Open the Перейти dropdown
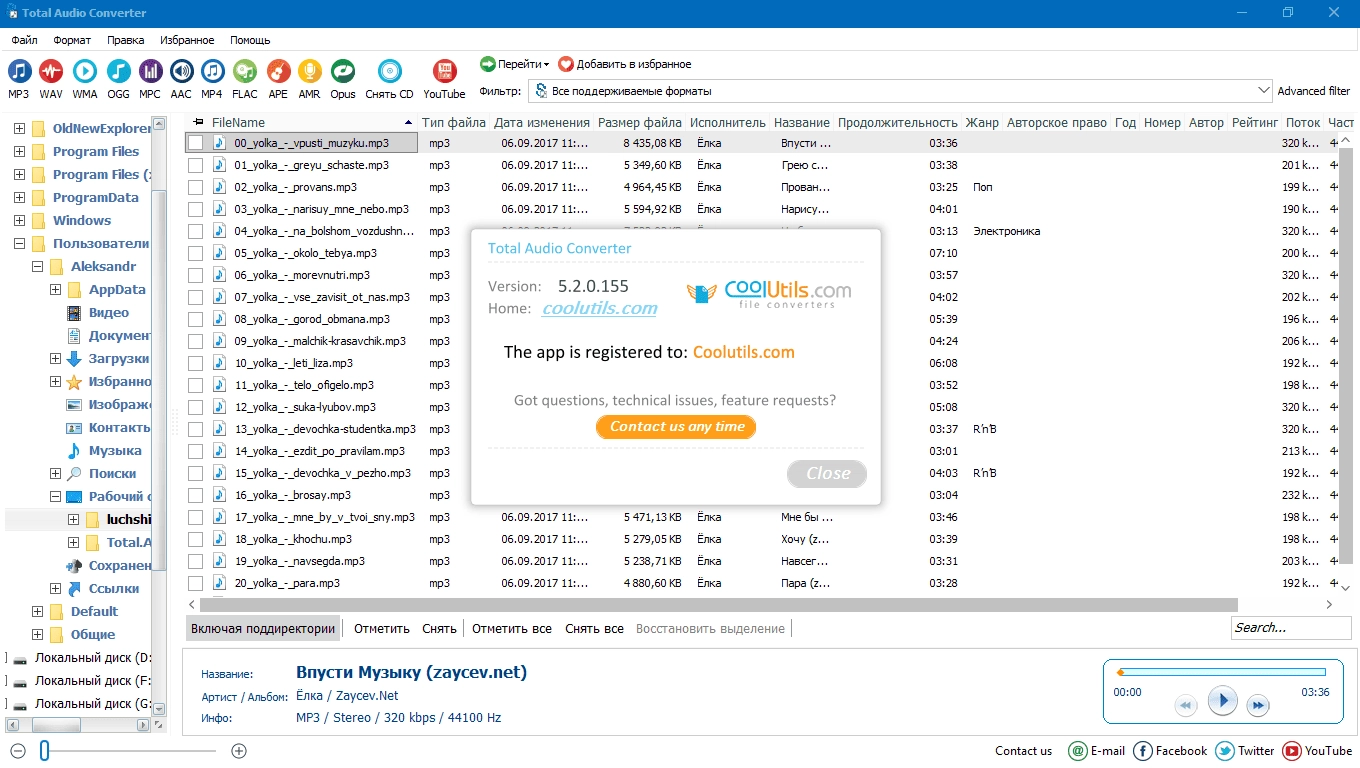 [515, 64]
